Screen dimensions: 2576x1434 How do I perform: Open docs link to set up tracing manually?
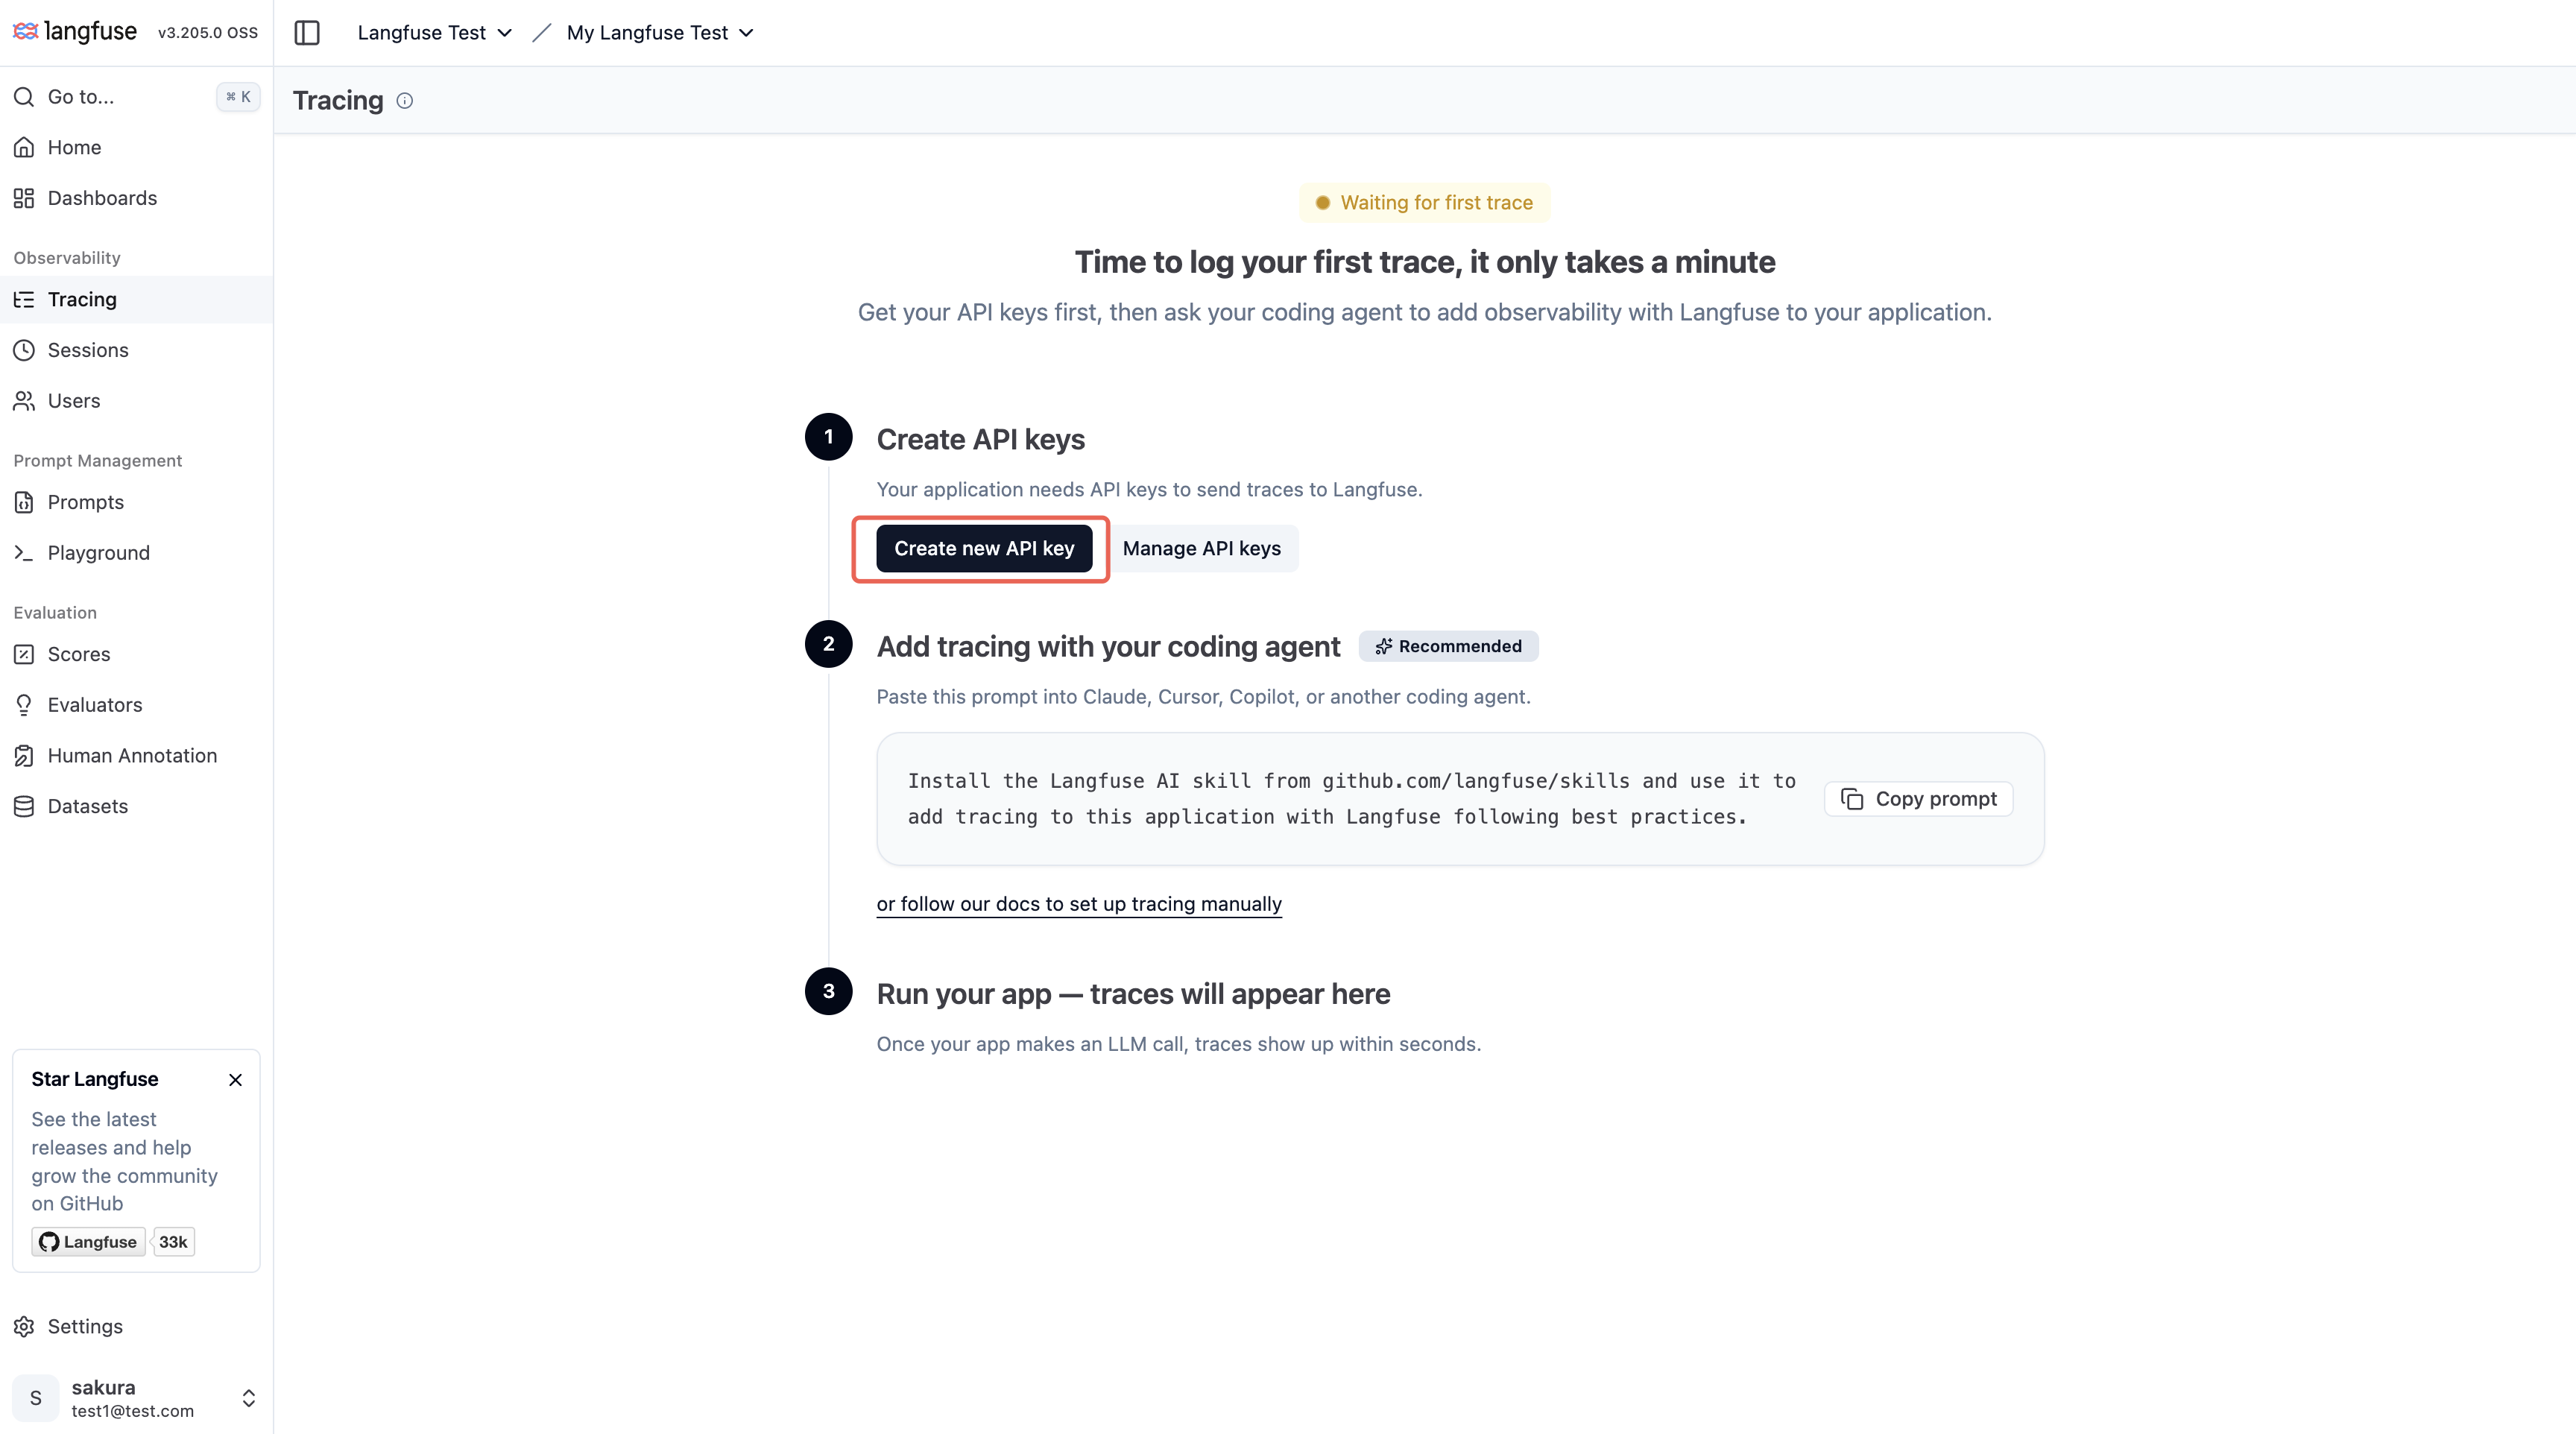click(x=1079, y=904)
